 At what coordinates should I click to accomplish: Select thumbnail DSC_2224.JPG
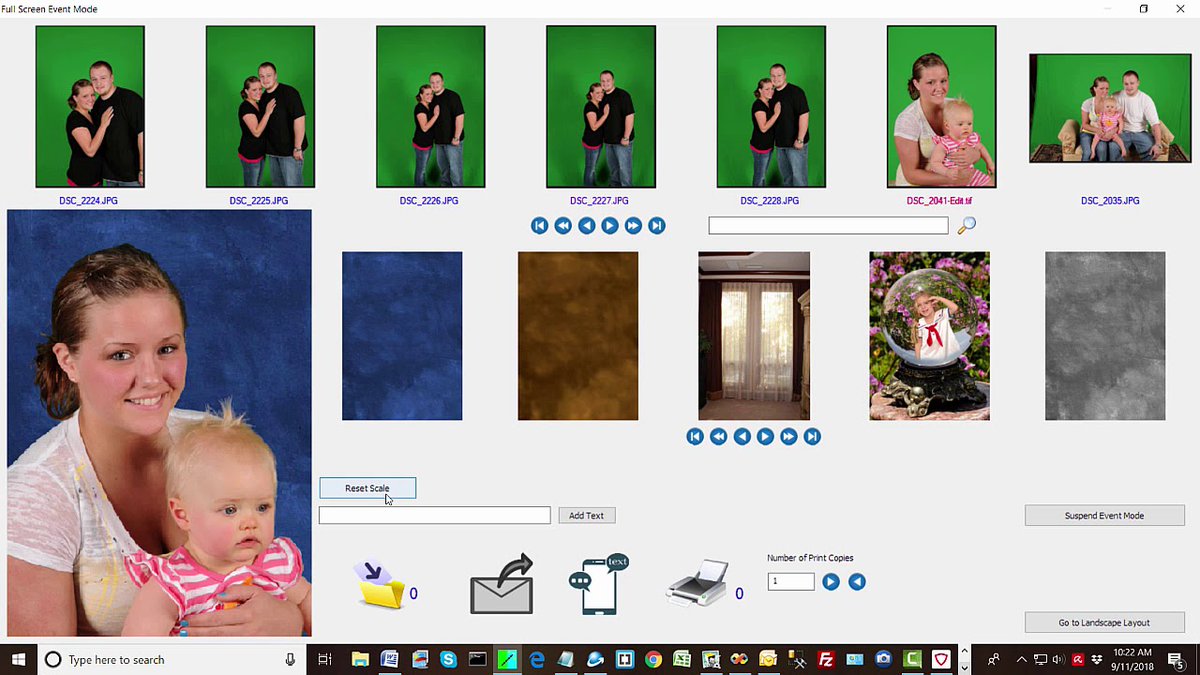(x=90, y=107)
